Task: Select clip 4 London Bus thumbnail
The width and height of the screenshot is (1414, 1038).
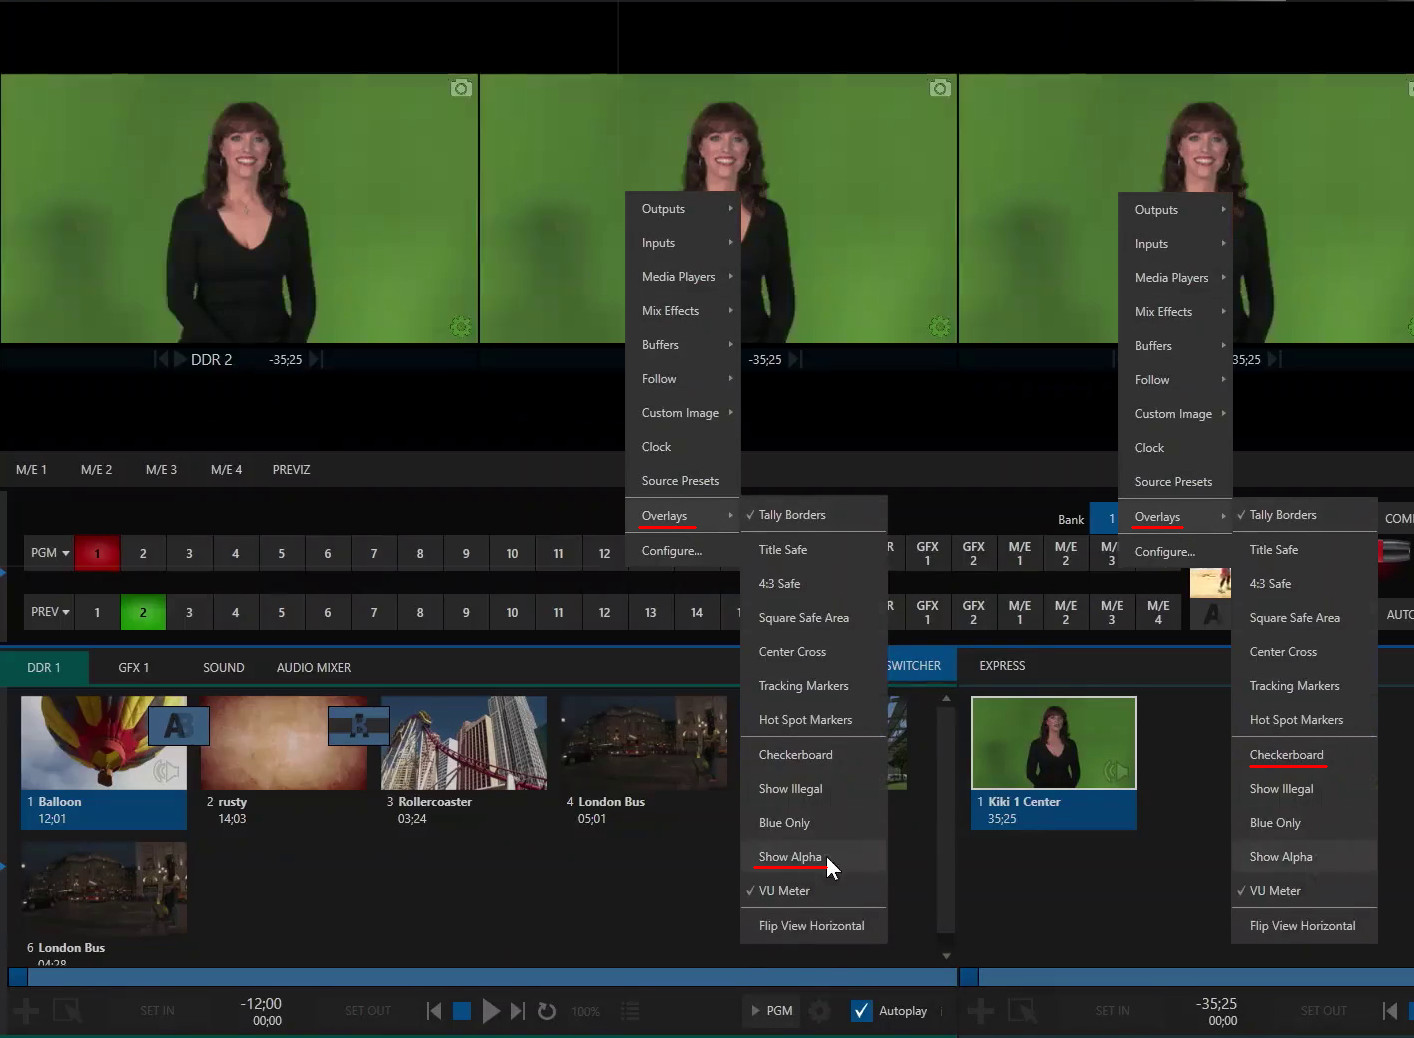Action: (644, 743)
